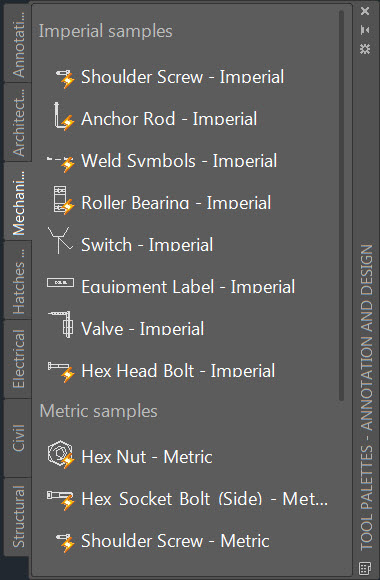Open the Architectural palette tab
The width and height of the screenshot is (380, 580).
[x=18, y=123]
